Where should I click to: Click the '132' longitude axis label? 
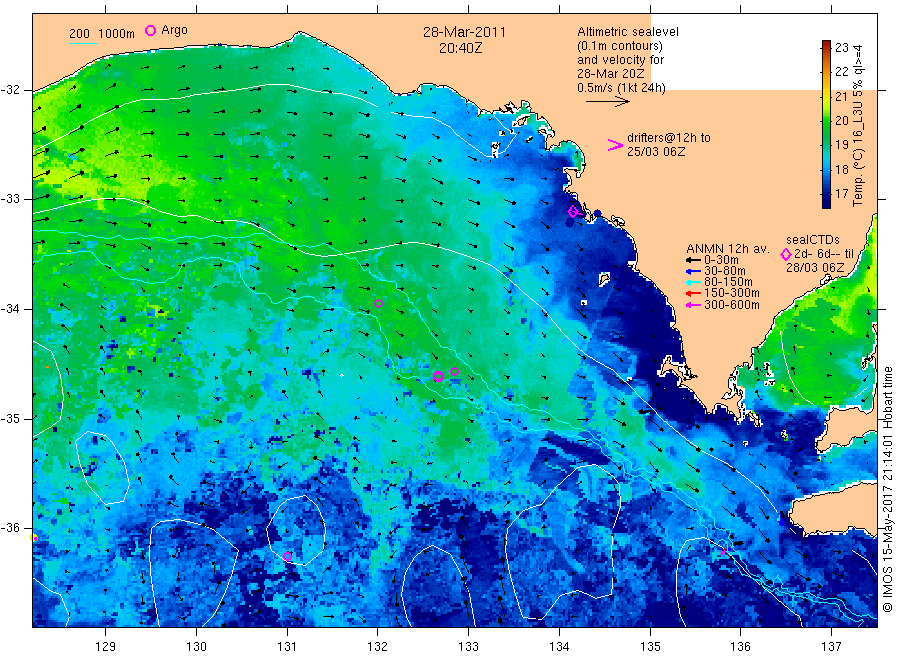point(378,647)
